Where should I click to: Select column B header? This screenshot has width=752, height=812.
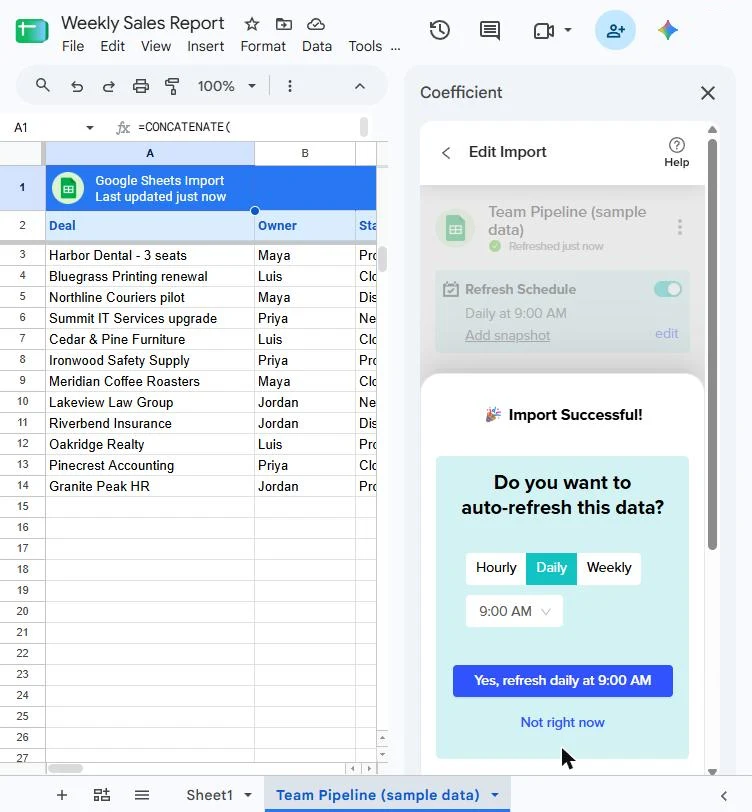305,153
